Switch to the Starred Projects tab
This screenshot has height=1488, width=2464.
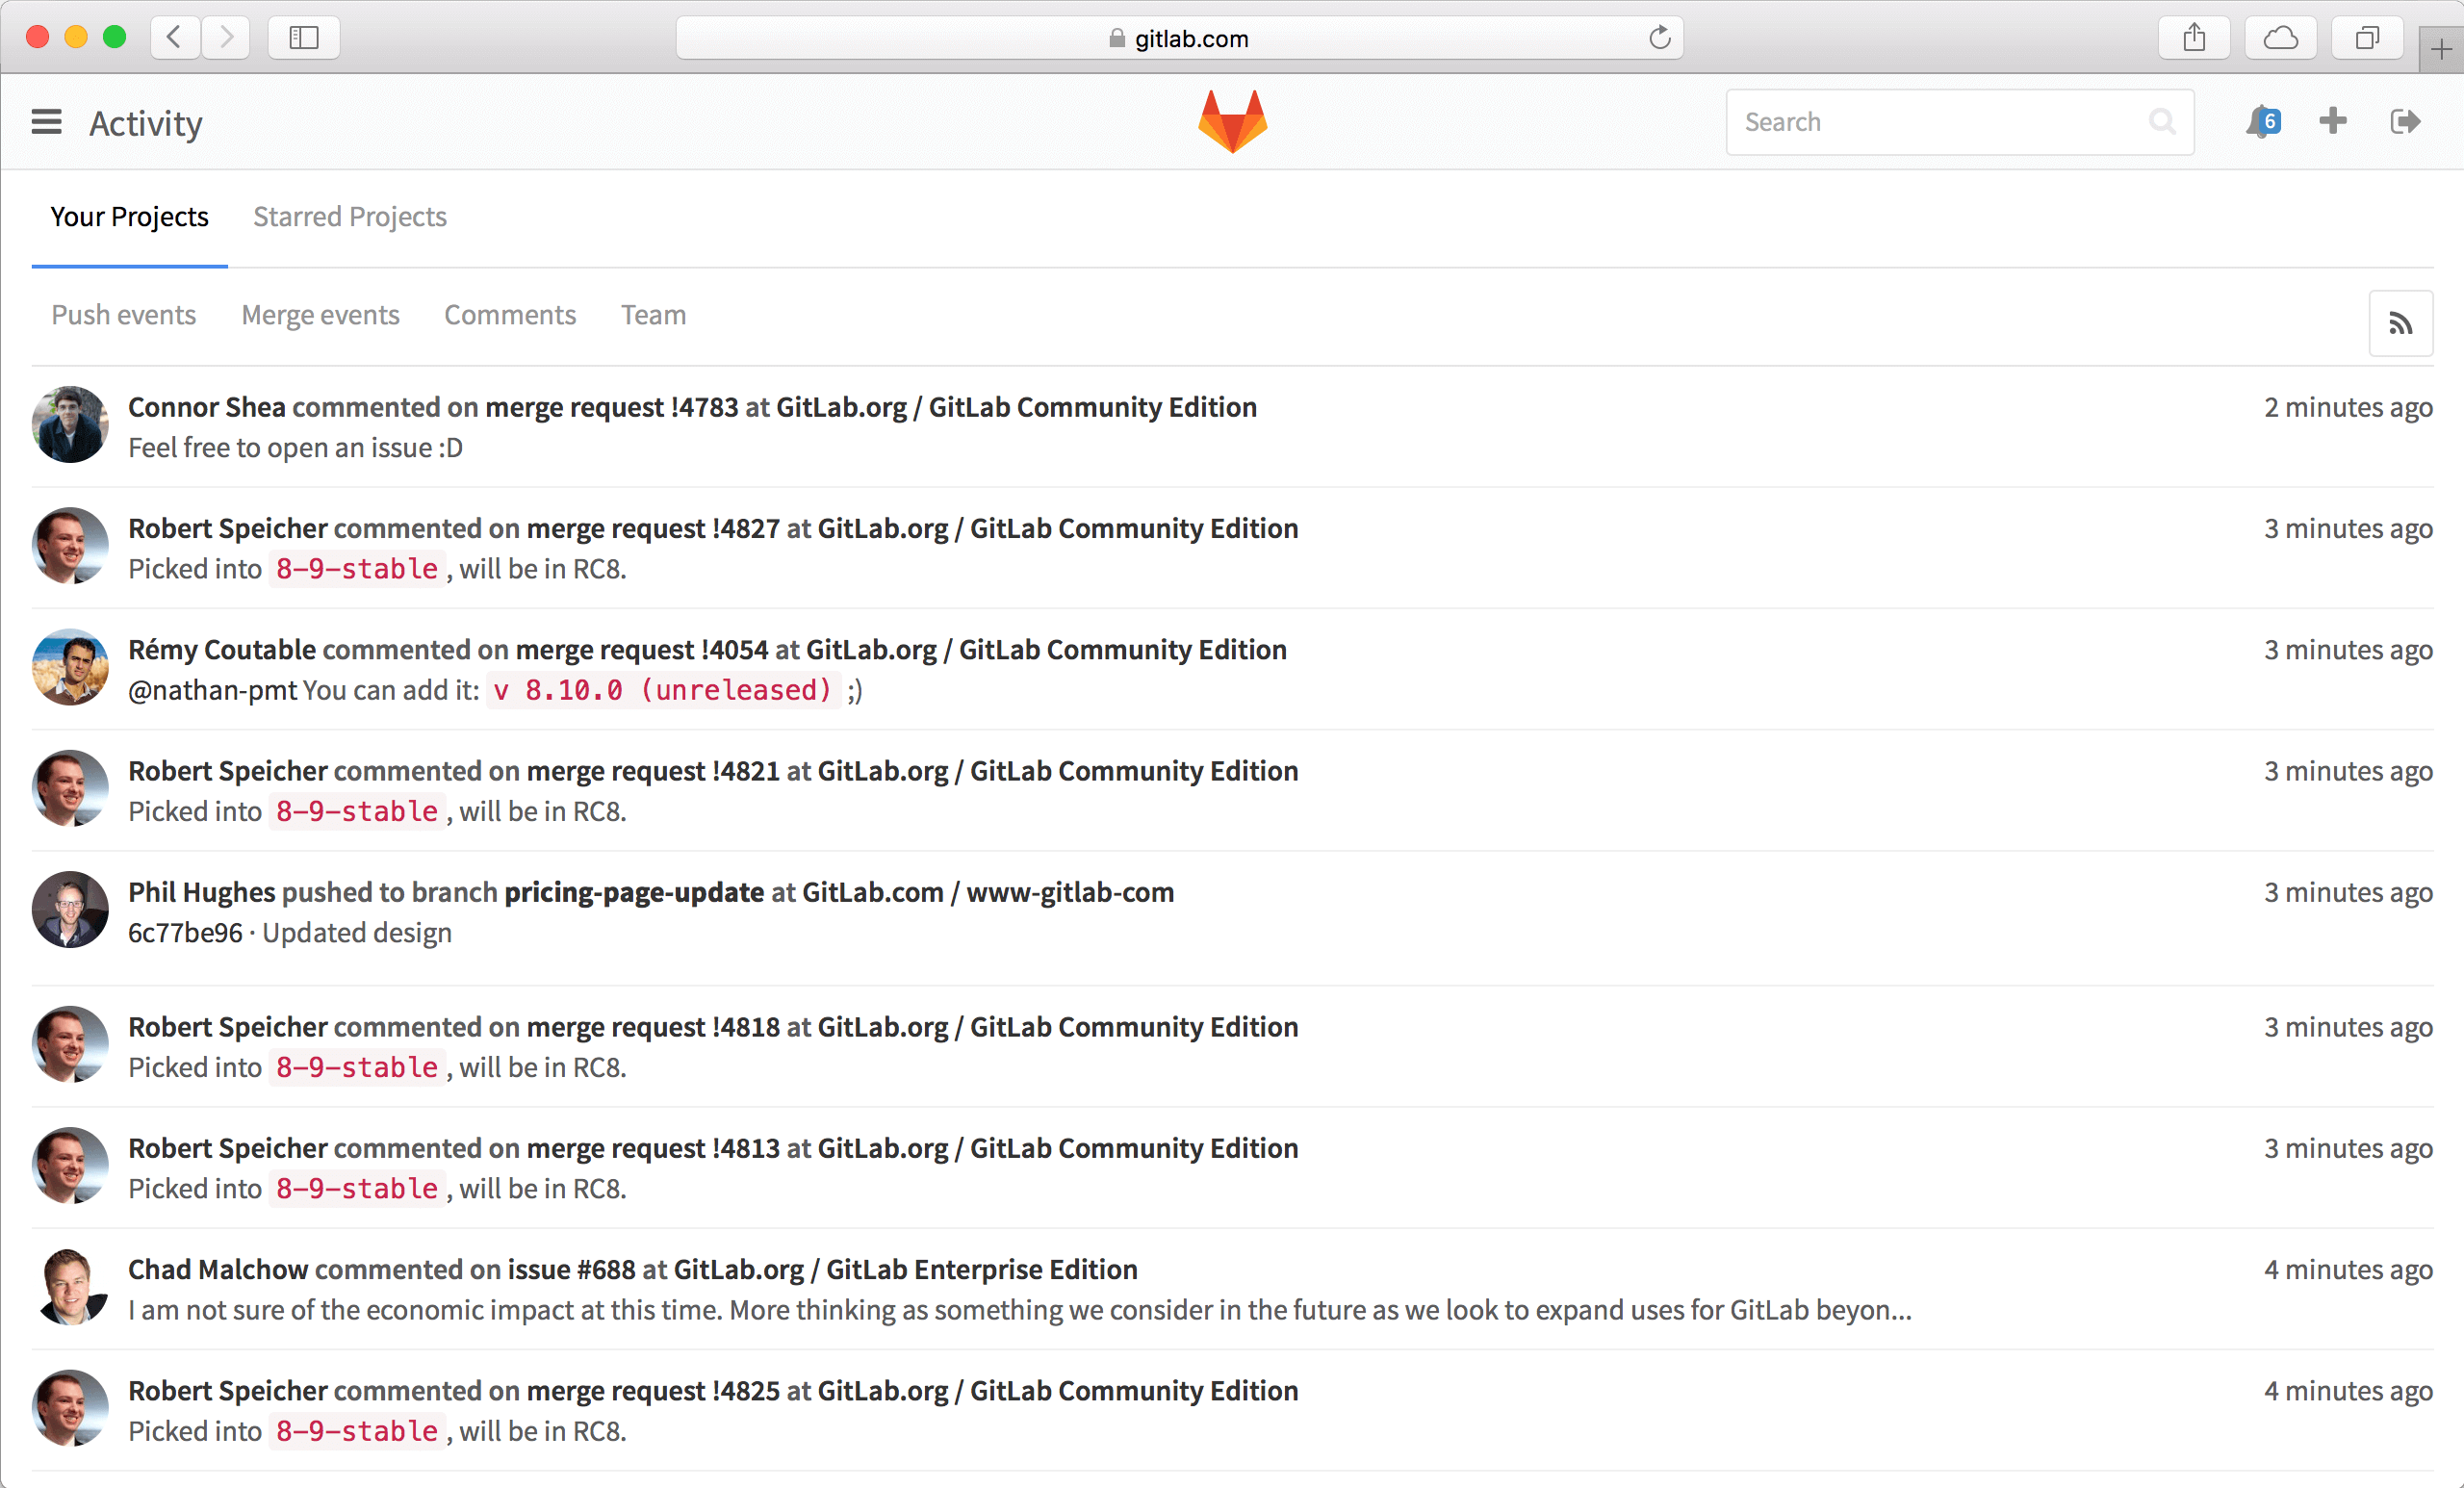click(x=349, y=217)
